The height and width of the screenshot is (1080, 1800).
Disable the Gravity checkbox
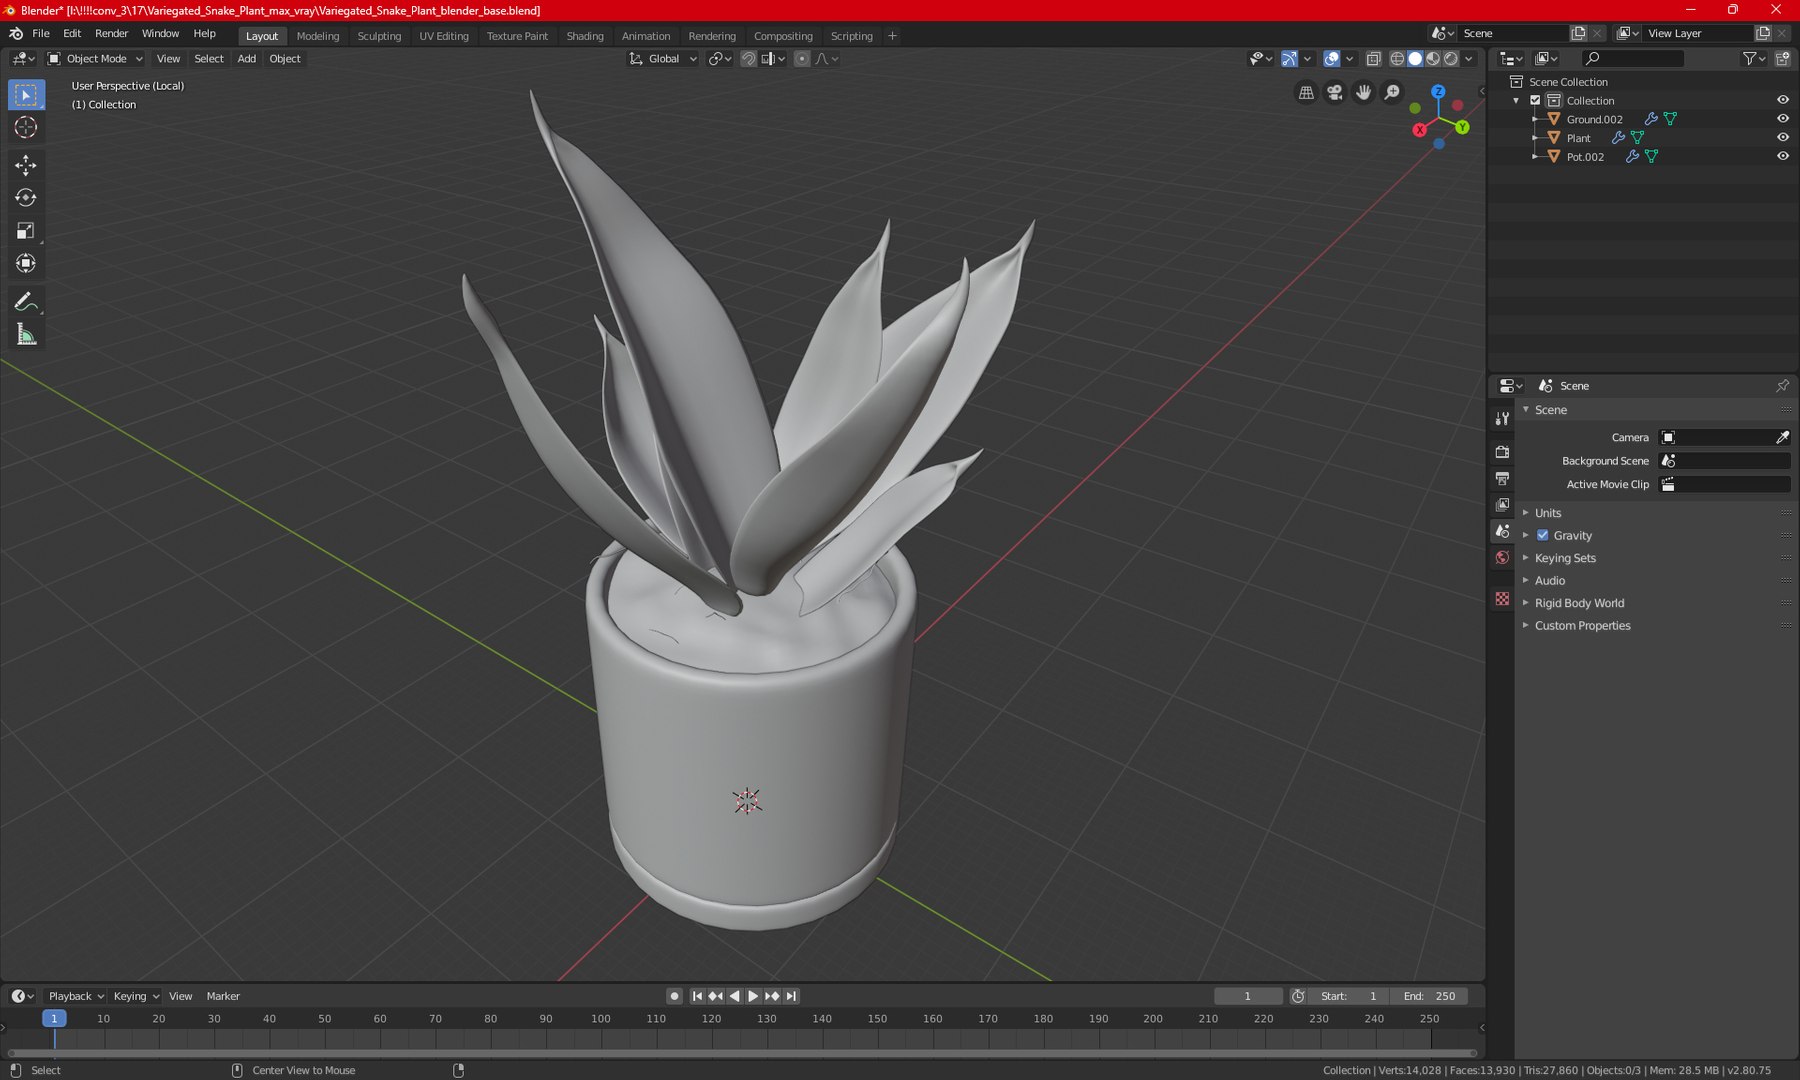click(1542, 536)
